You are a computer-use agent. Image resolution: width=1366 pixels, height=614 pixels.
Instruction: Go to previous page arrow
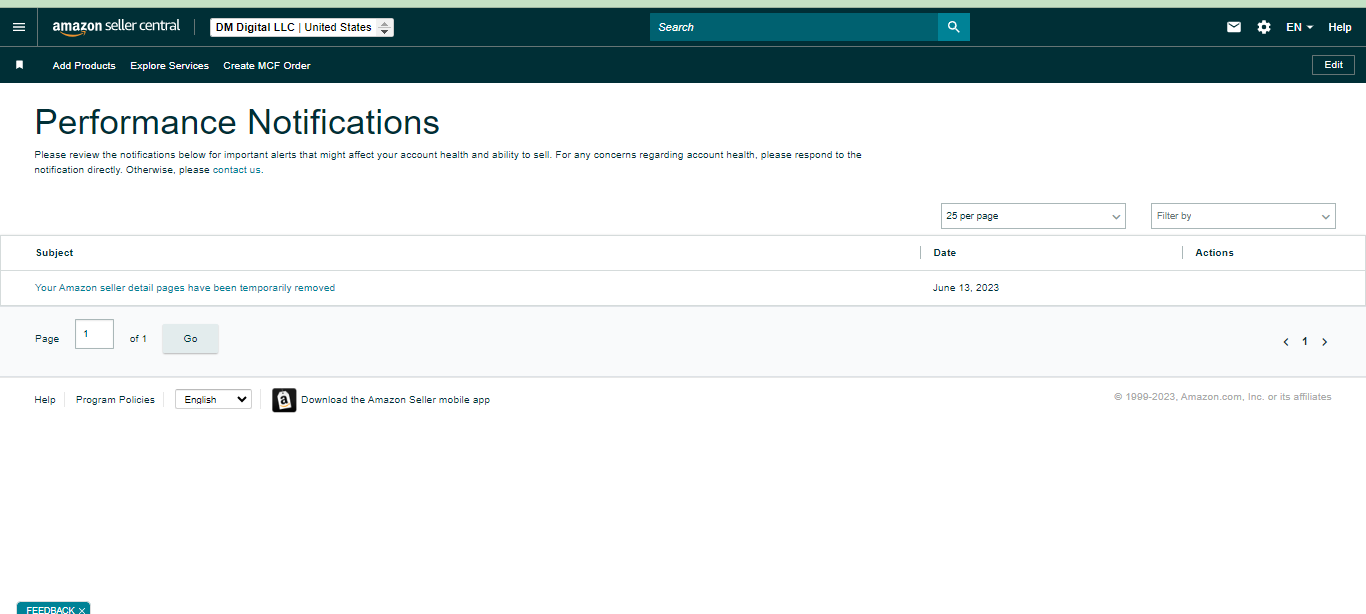click(1286, 342)
